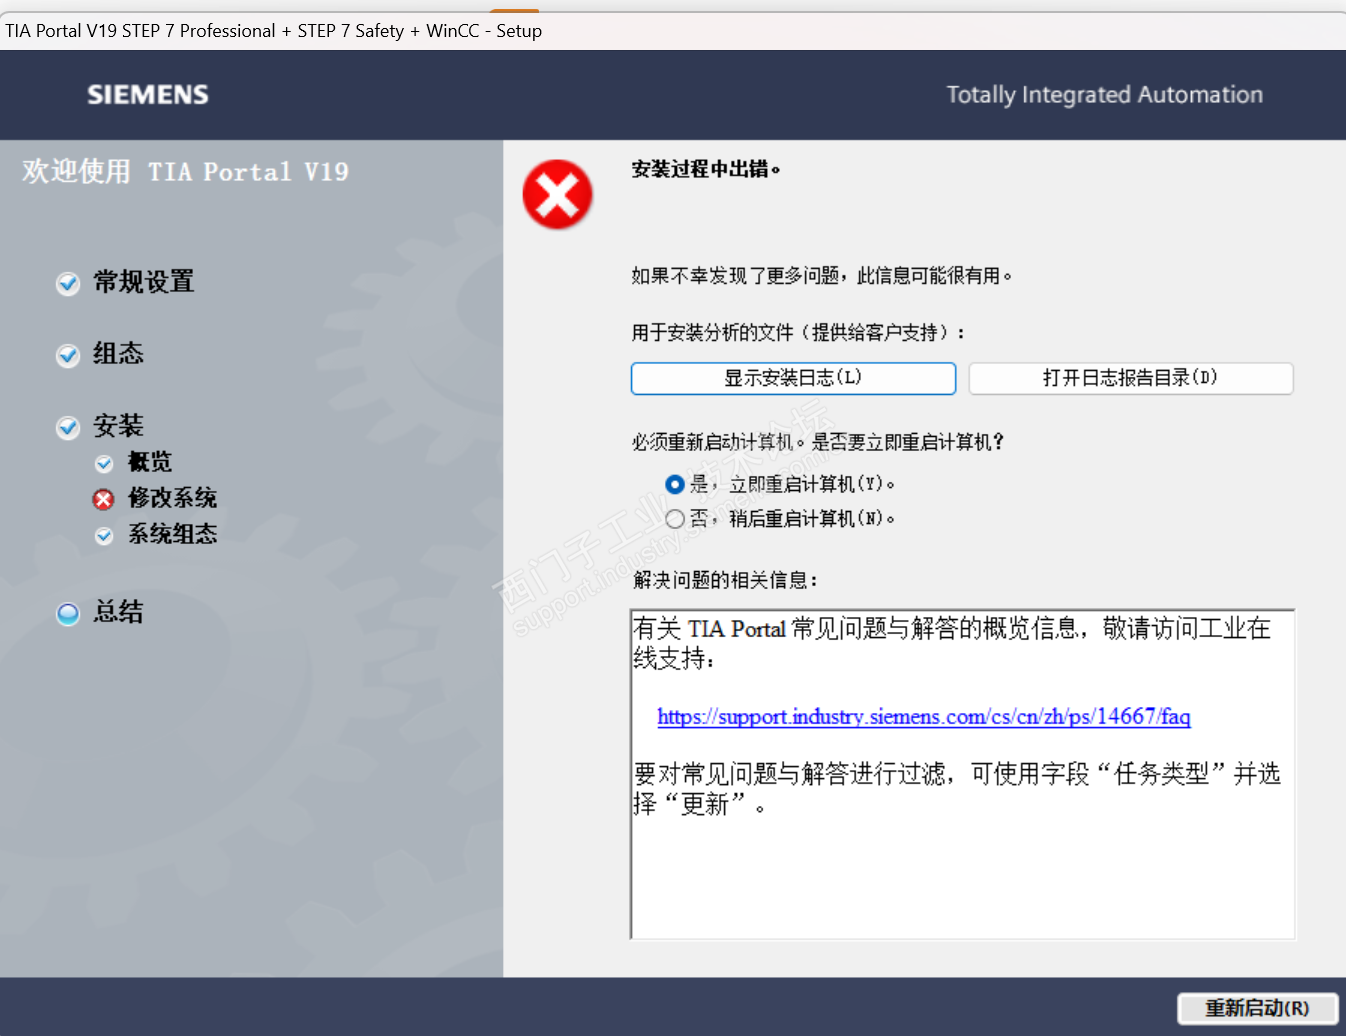The image size is (1346, 1036).
Task: Select the 总结 step in sidebar
Action: pos(118,612)
